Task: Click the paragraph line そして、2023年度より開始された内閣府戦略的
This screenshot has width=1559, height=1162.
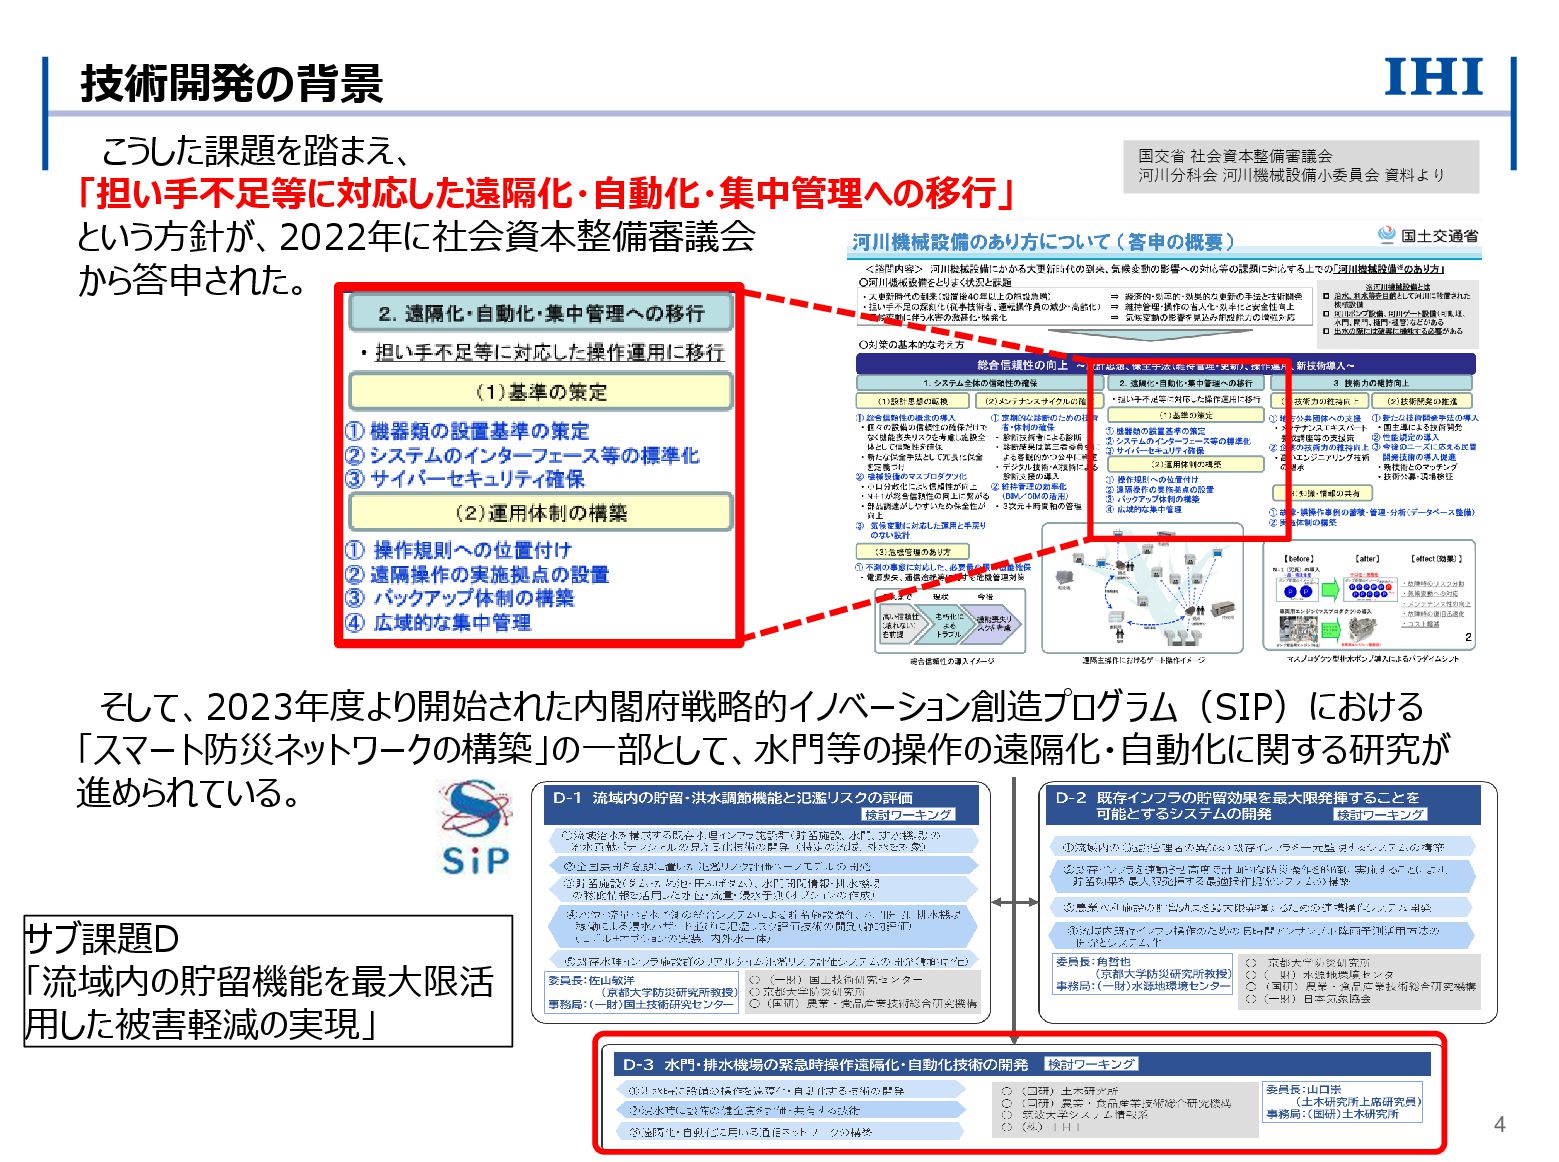Action: point(761,707)
